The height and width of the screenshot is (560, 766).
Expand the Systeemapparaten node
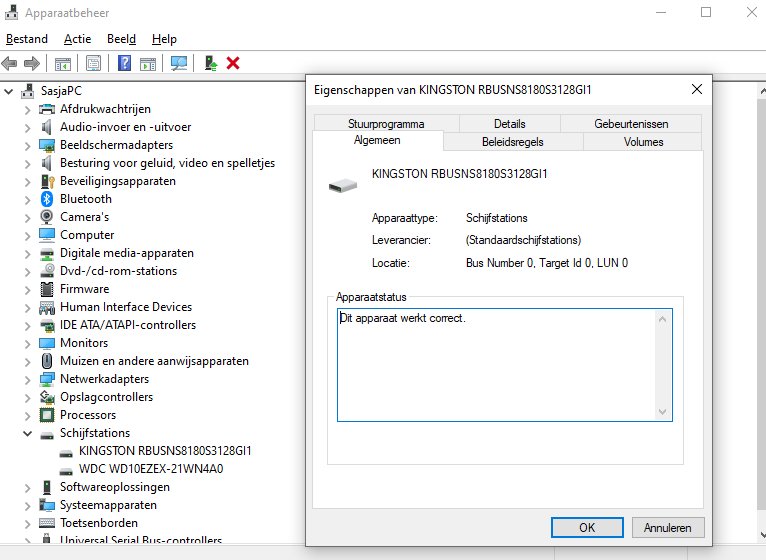(x=28, y=505)
